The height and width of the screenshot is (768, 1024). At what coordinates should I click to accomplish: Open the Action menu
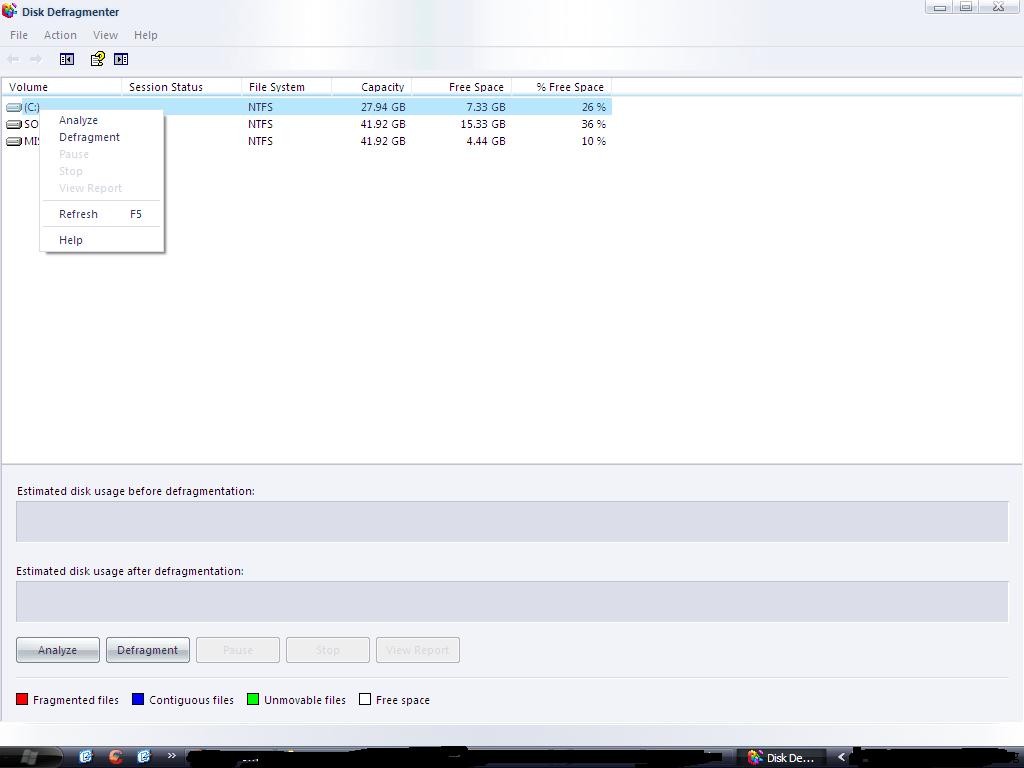point(60,35)
